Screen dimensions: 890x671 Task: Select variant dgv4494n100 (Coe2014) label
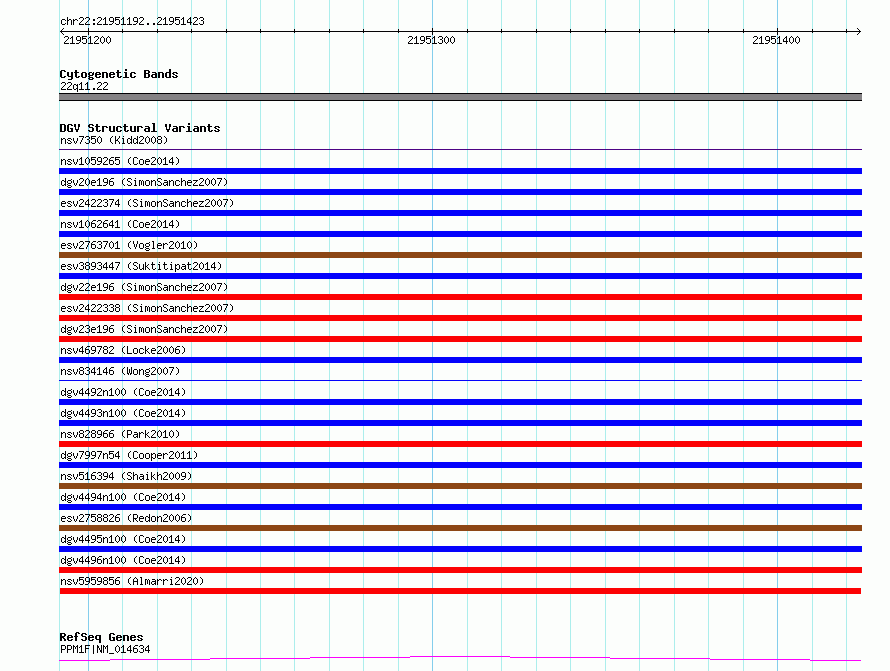point(123,497)
